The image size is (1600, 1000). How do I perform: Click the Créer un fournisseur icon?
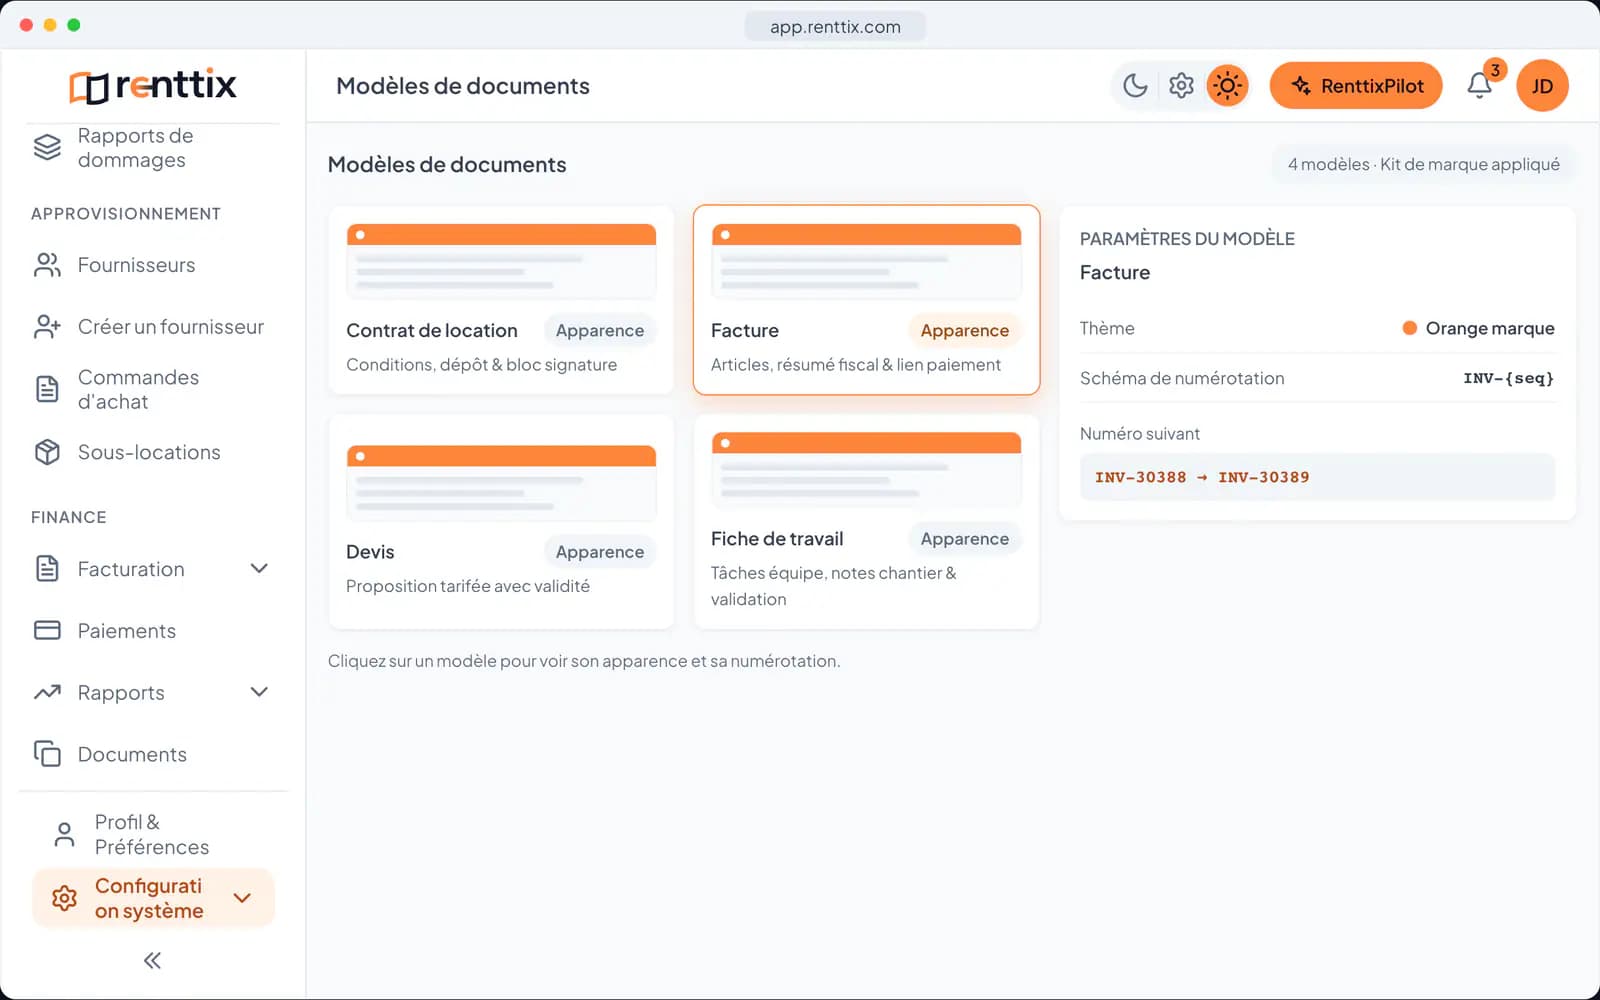[x=47, y=327]
